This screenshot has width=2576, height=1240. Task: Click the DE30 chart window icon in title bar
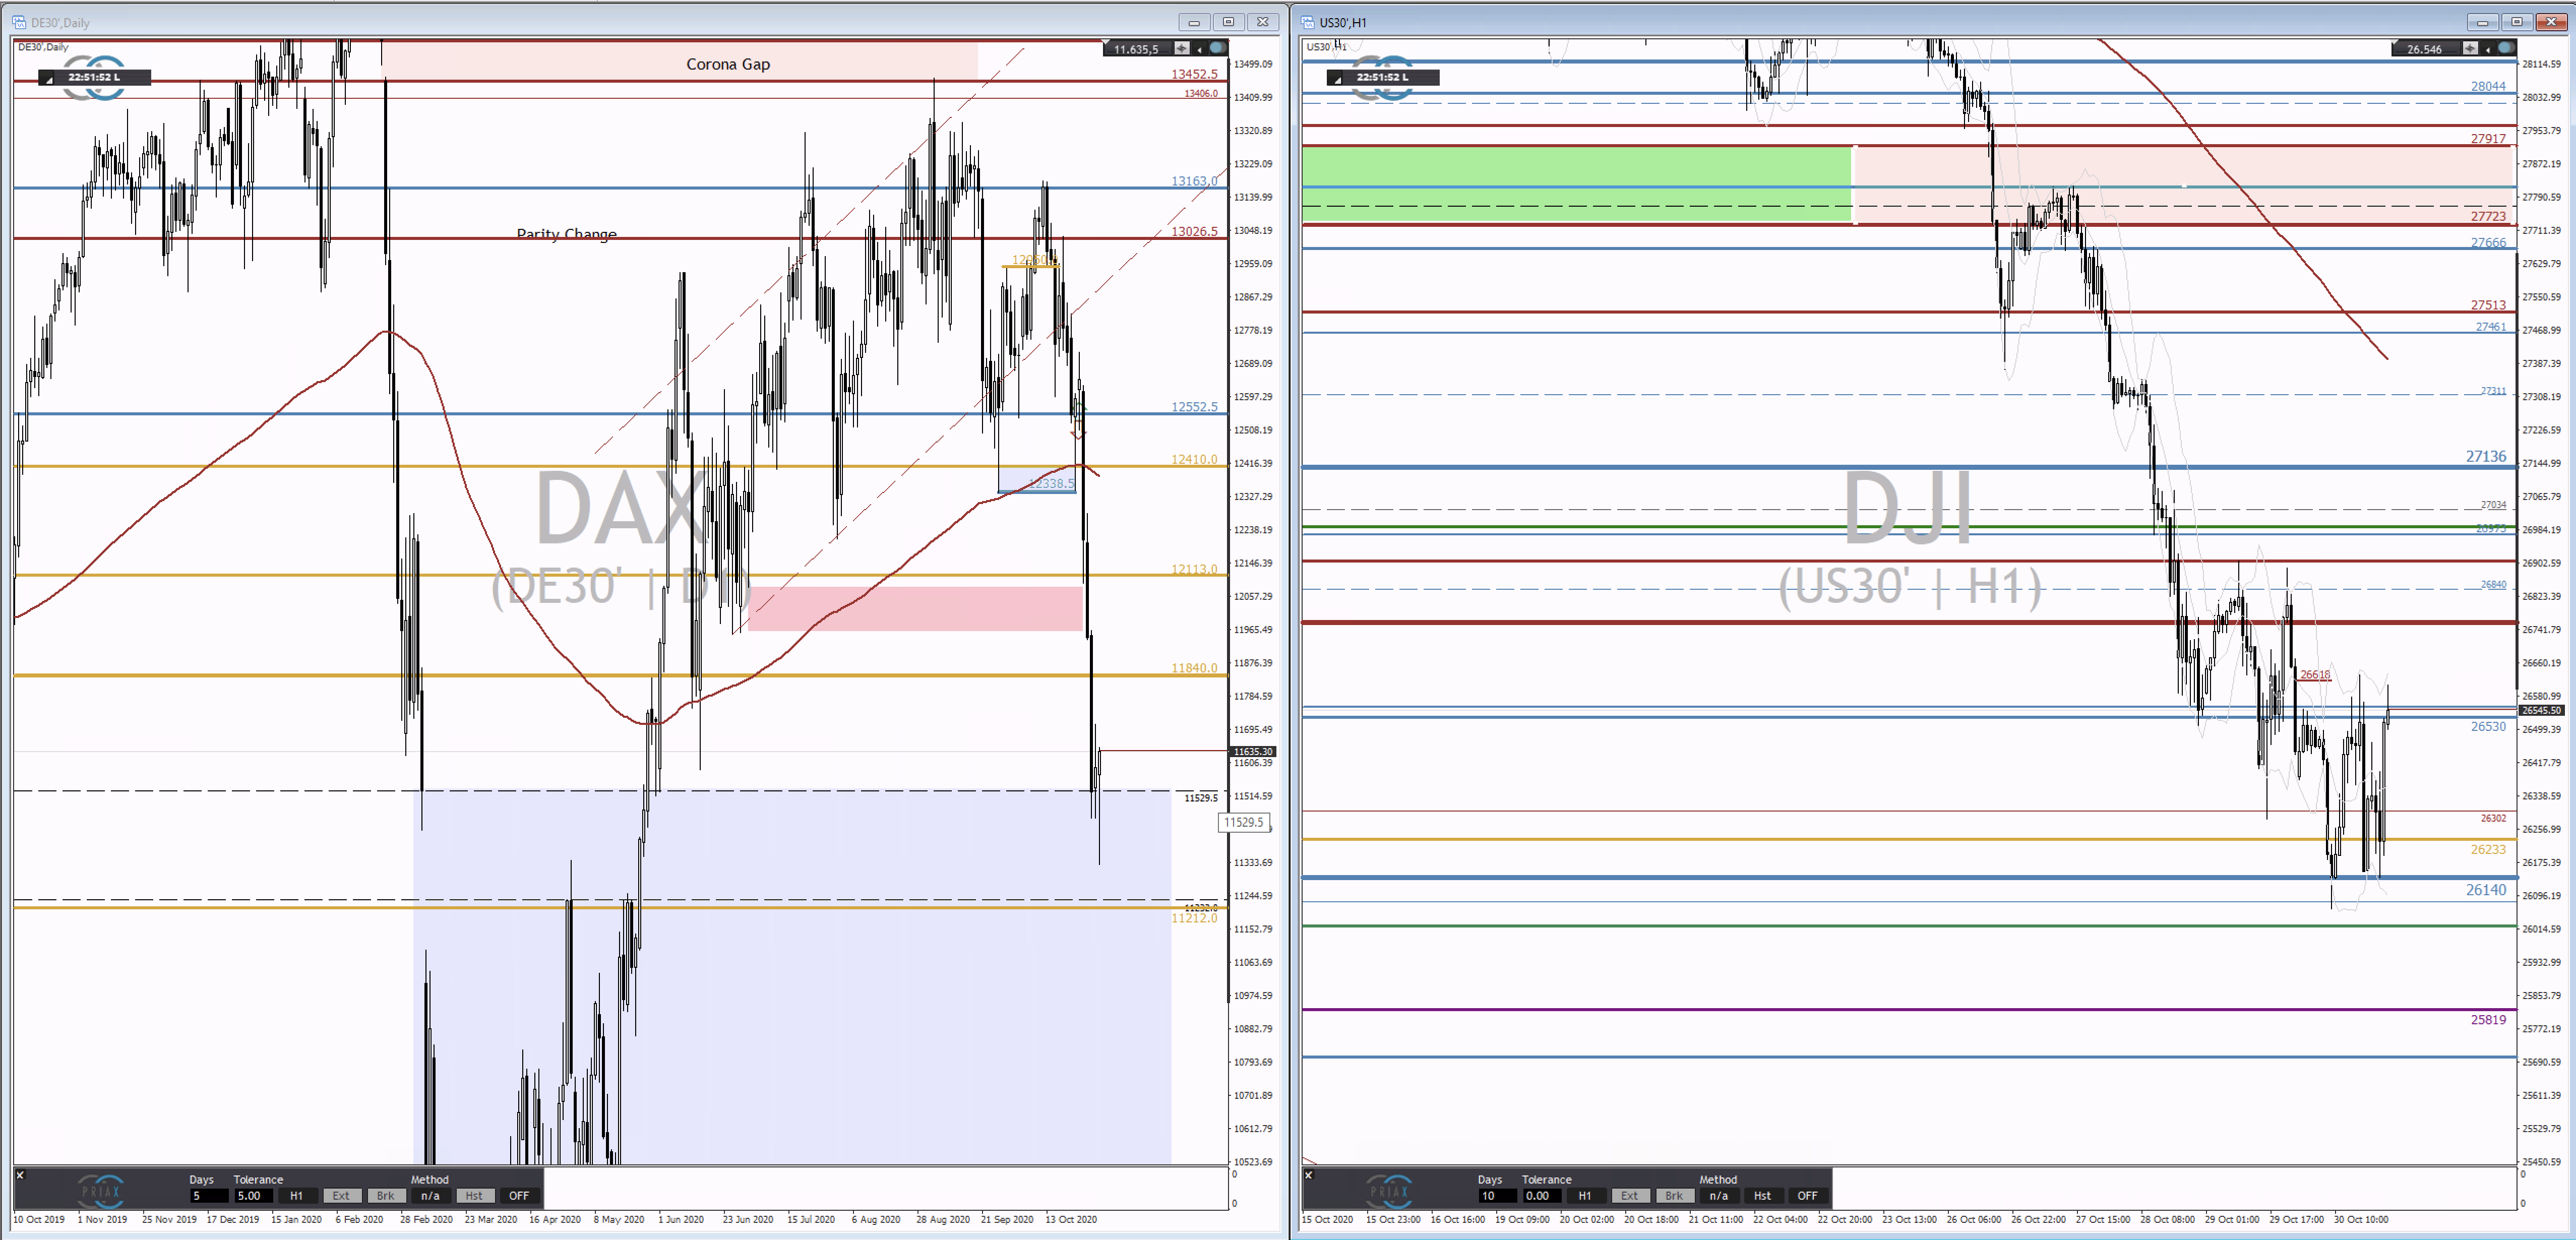point(20,22)
